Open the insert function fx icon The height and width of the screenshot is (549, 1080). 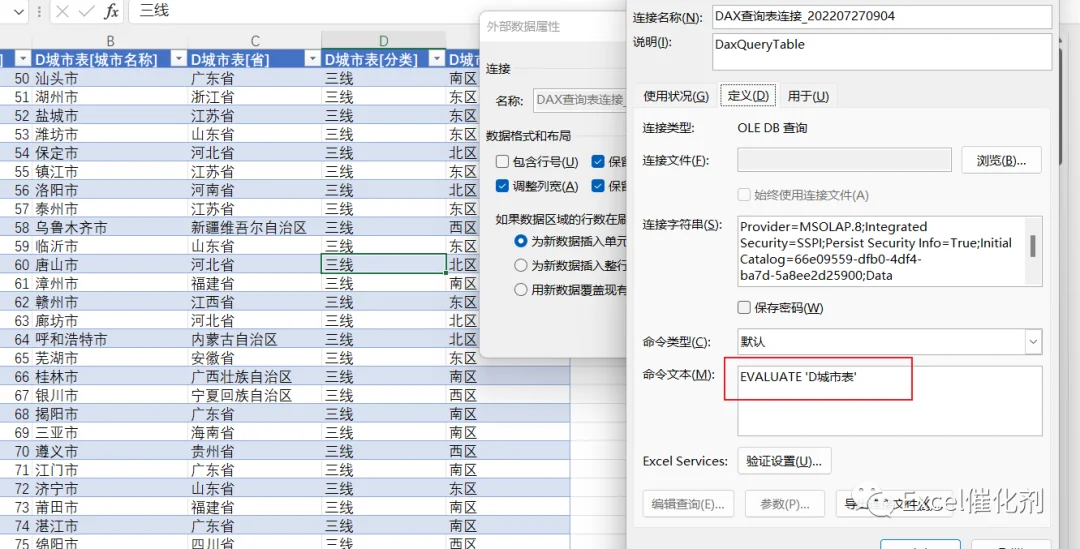pos(111,11)
